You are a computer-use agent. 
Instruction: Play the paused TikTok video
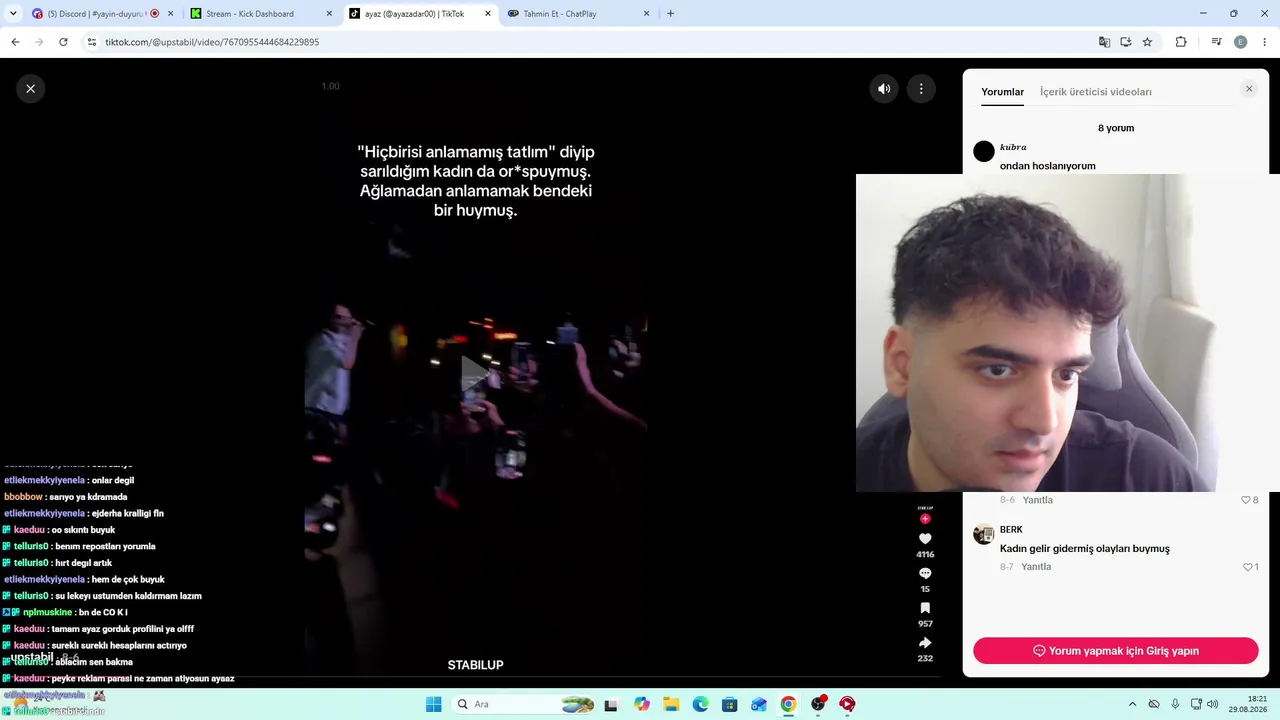(x=475, y=373)
